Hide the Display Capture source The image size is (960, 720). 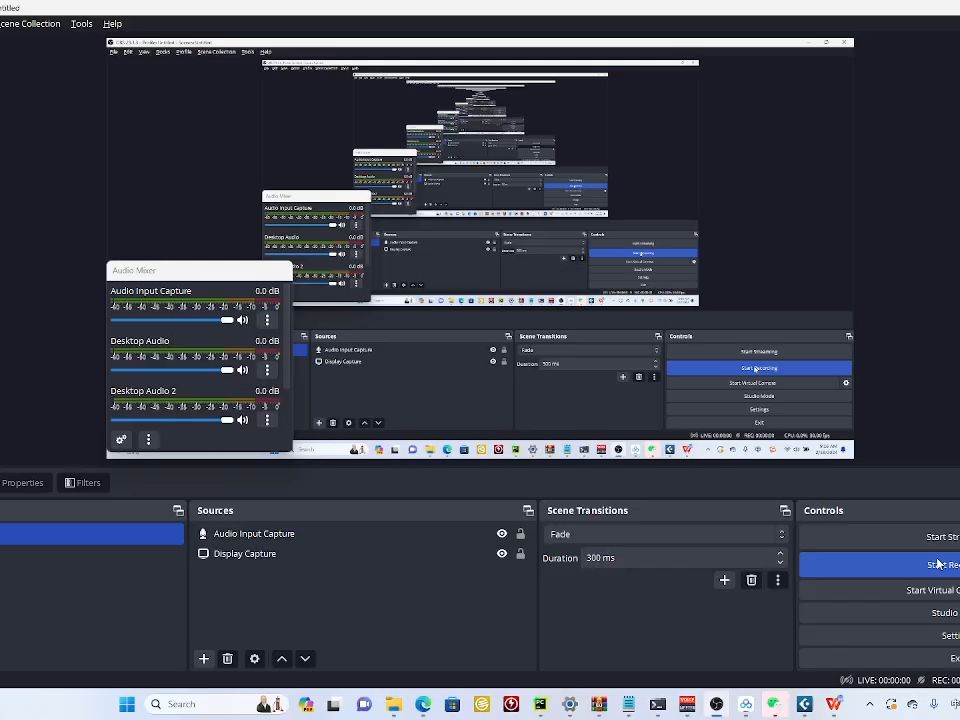click(x=501, y=553)
